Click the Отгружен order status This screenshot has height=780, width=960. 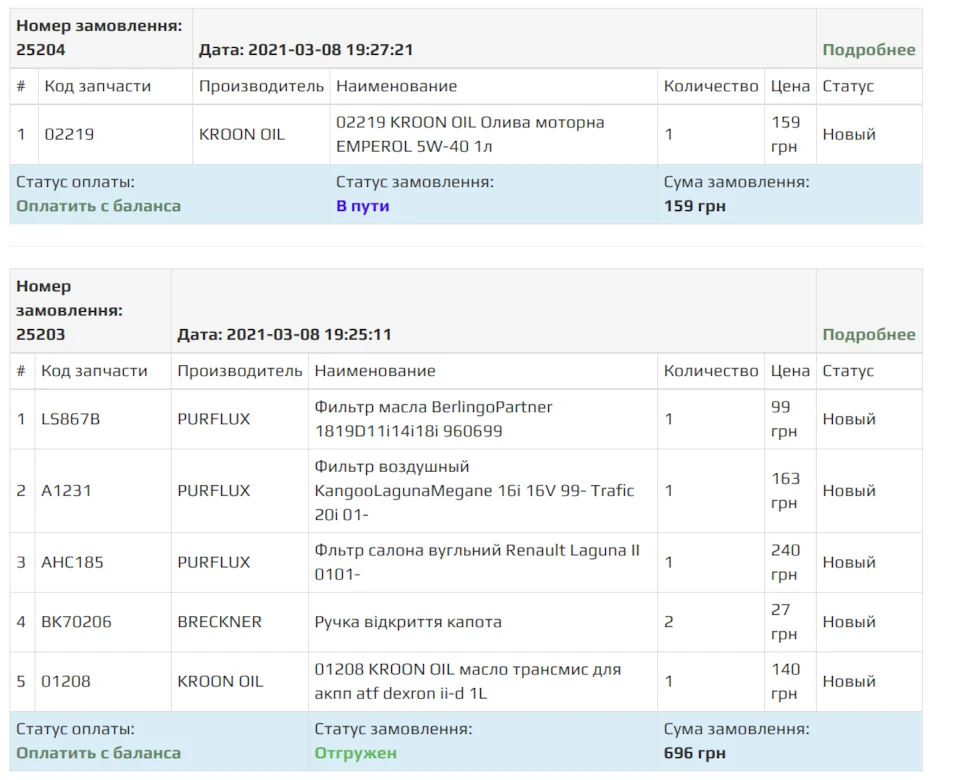pos(356,753)
